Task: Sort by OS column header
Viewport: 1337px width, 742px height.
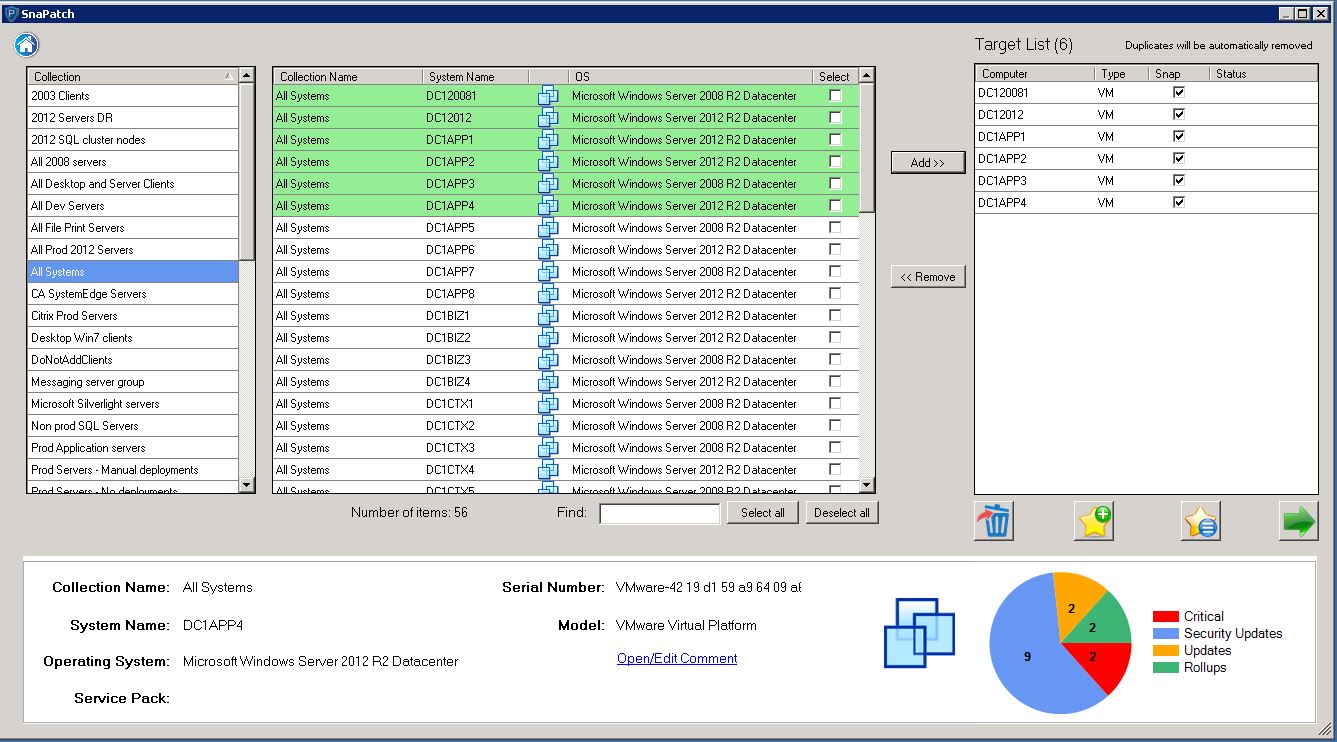Action: click(x=691, y=76)
